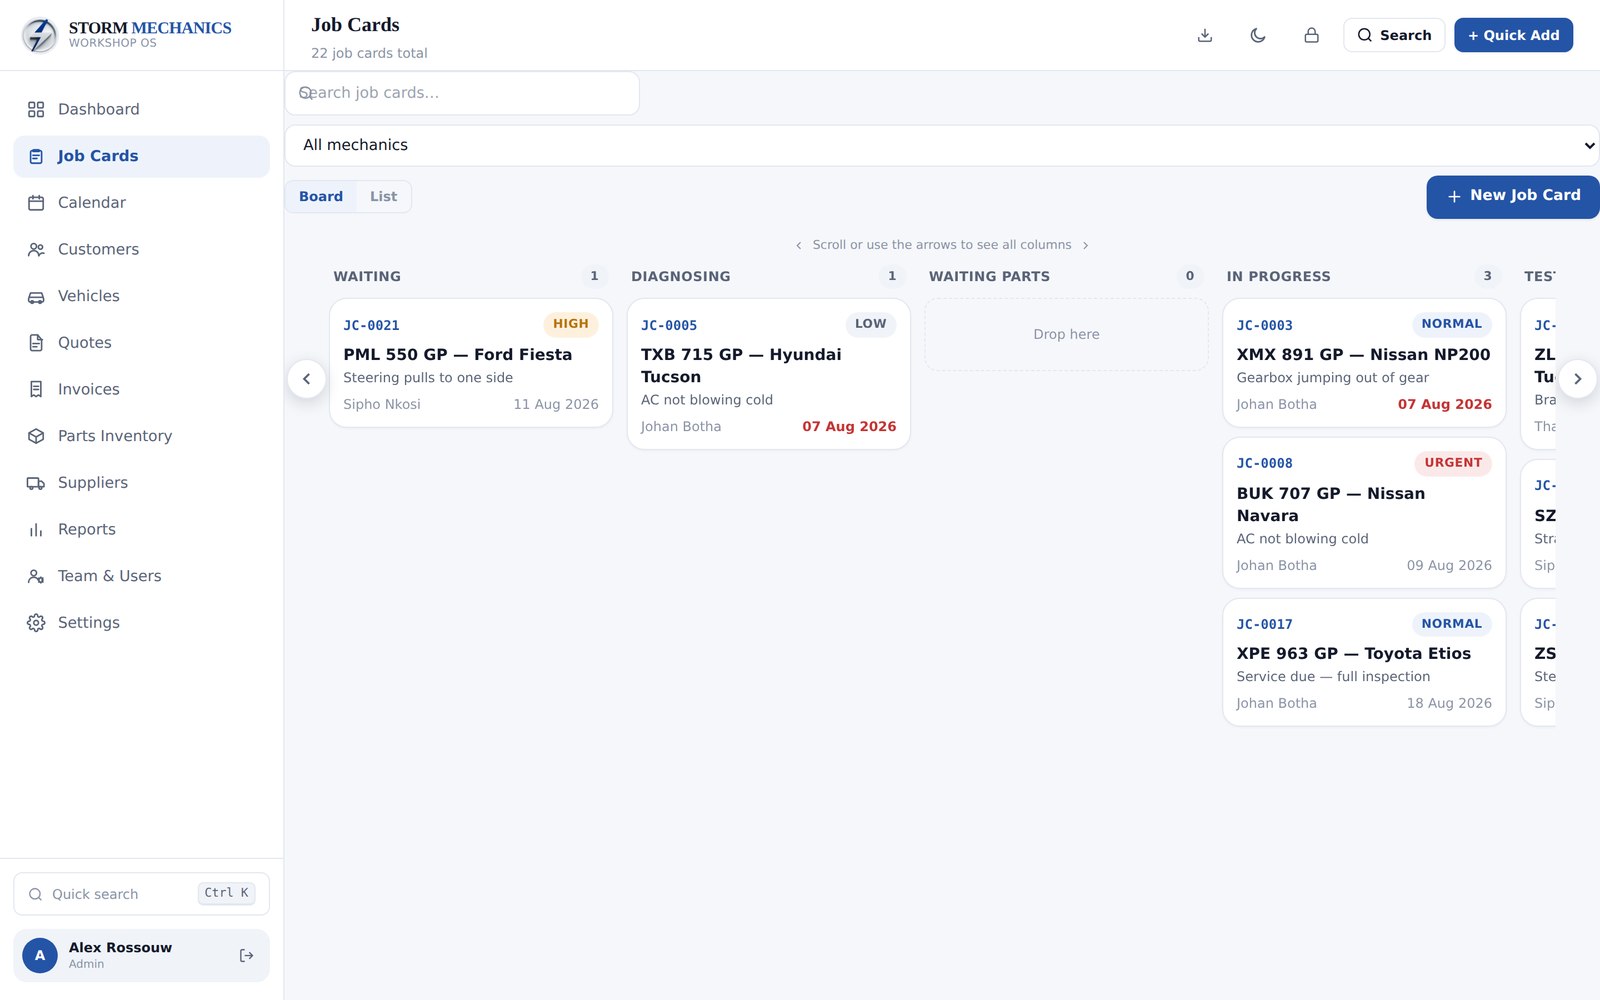
Task: Click the Alex Rossouw user profile
Action: tap(141, 956)
